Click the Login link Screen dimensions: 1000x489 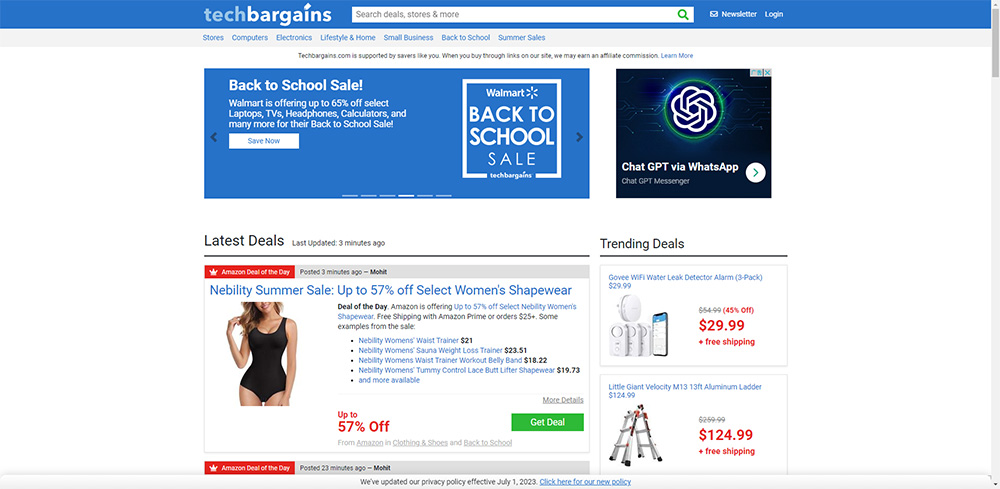pos(774,14)
